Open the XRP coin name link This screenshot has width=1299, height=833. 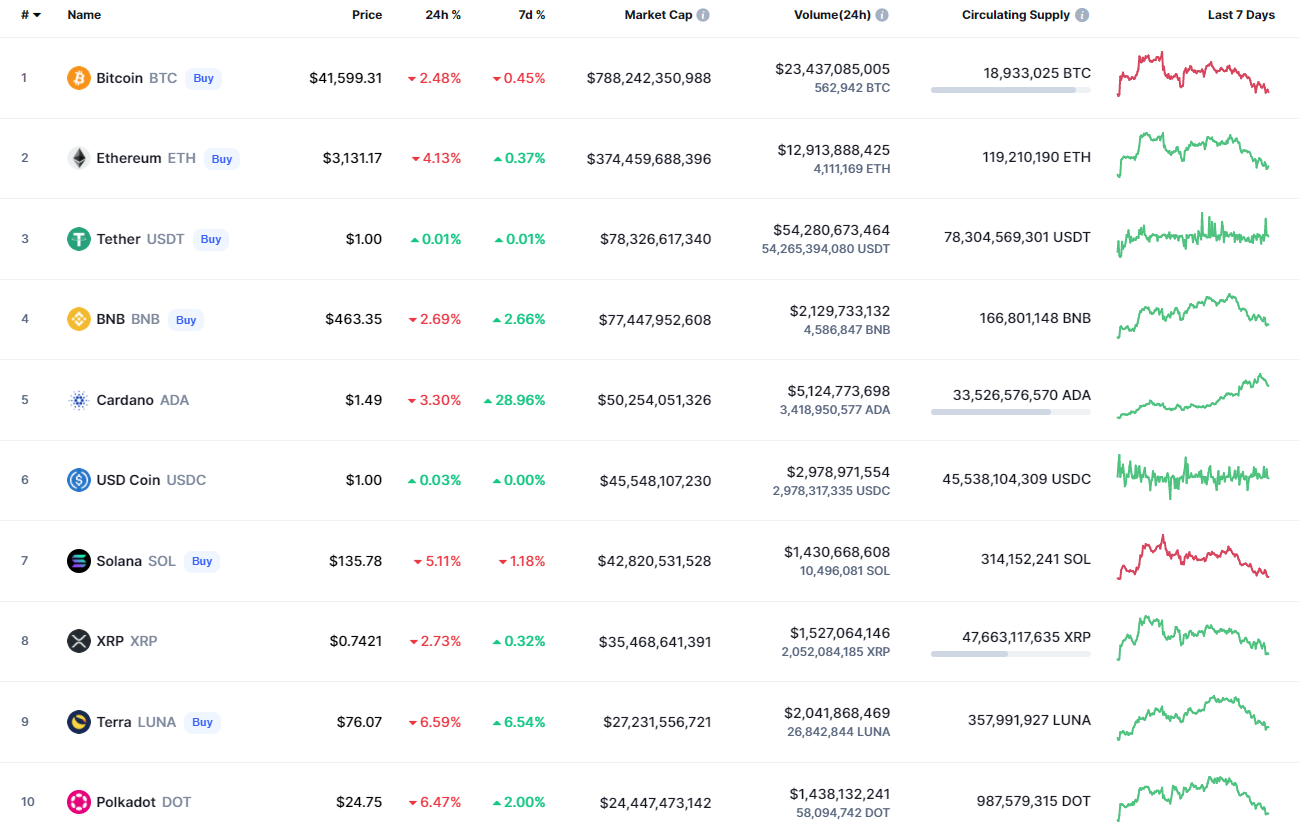(110, 641)
